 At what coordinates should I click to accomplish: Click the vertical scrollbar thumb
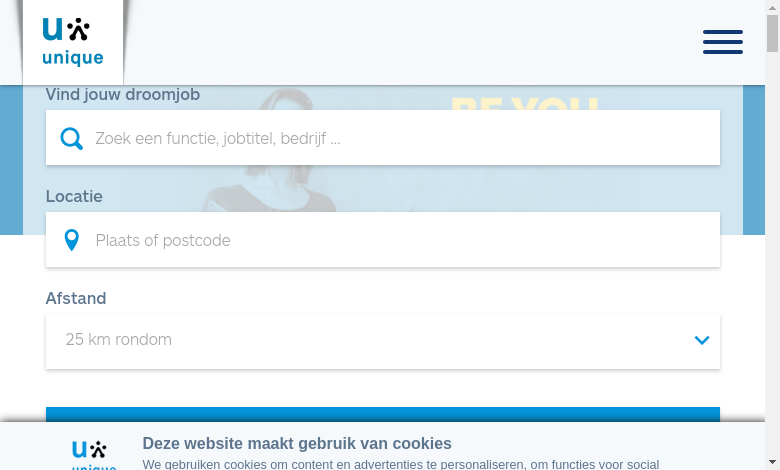point(772,33)
